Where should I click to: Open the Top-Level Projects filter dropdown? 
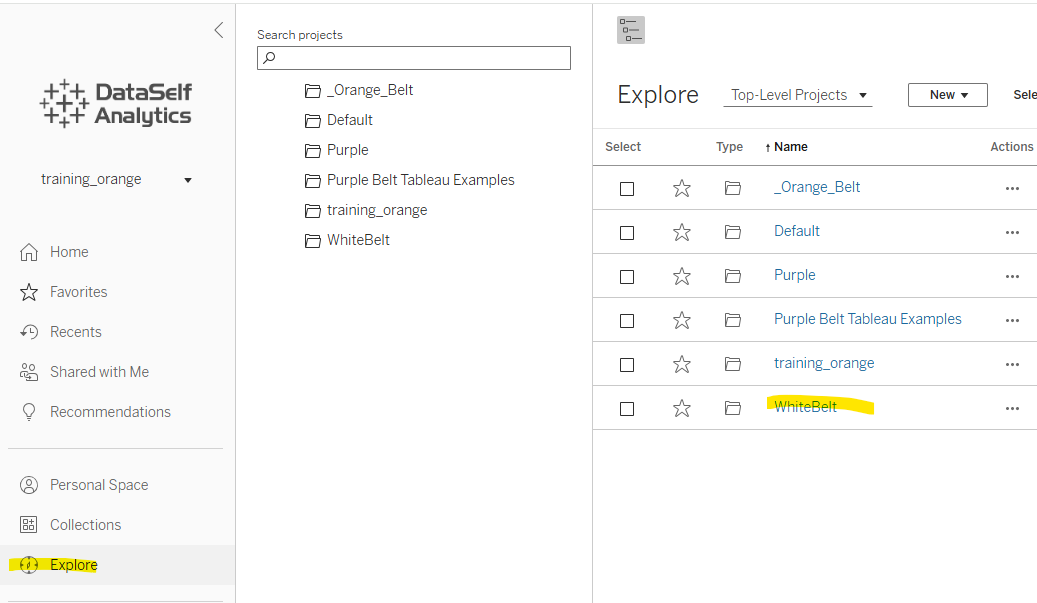tap(798, 95)
